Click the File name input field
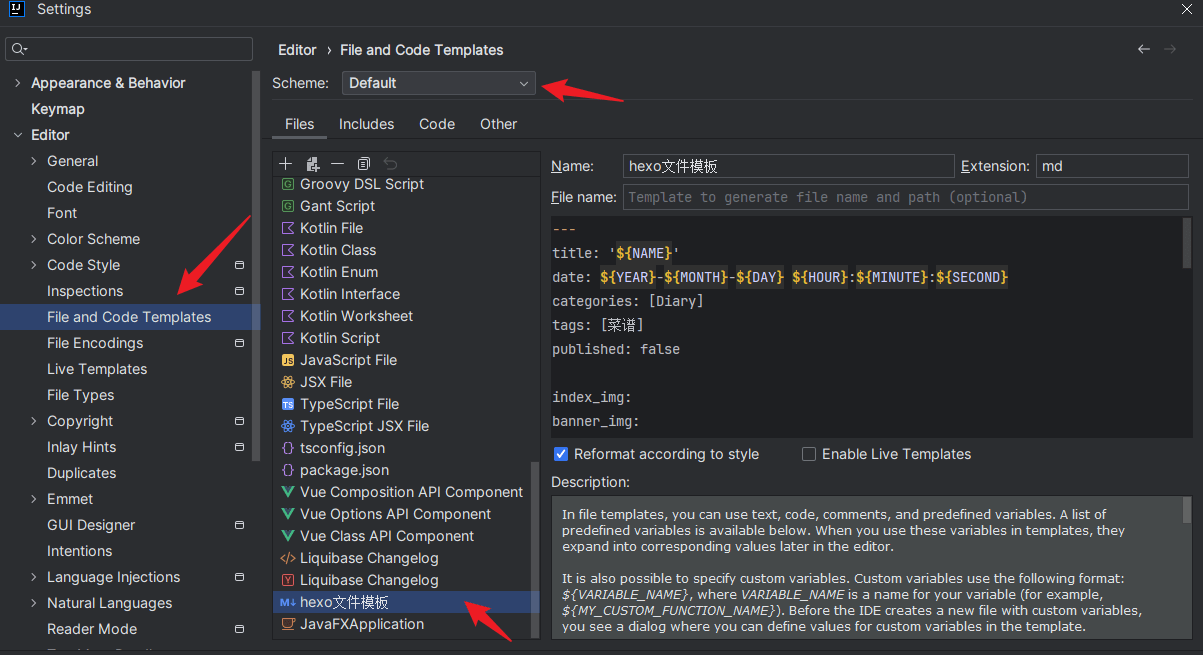The width and height of the screenshot is (1203, 655). pos(905,197)
